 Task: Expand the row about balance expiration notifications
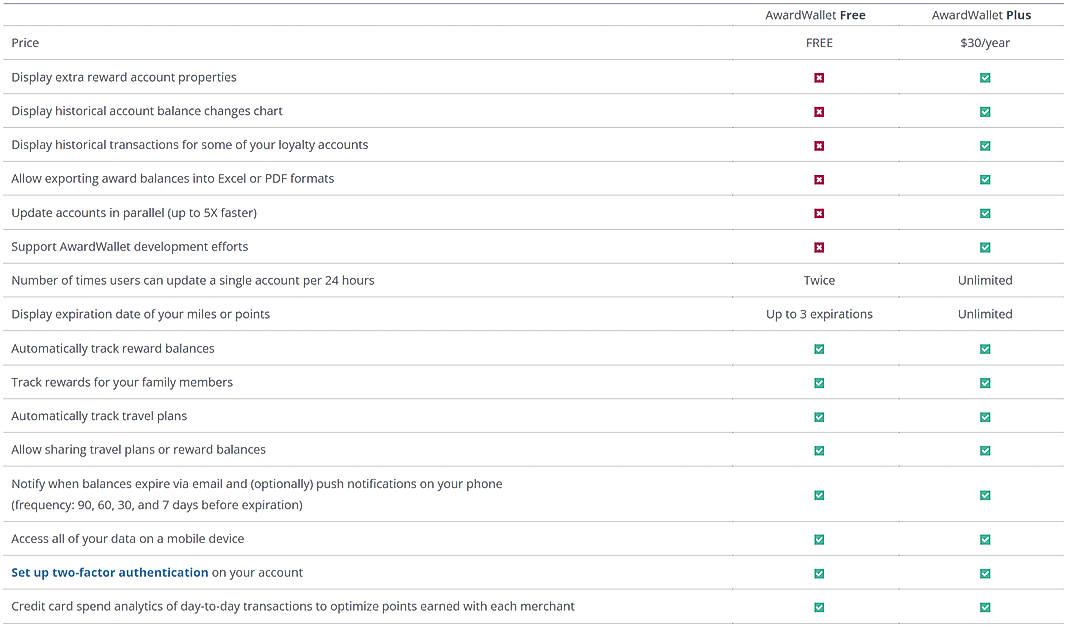pyautogui.click(x=257, y=495)
